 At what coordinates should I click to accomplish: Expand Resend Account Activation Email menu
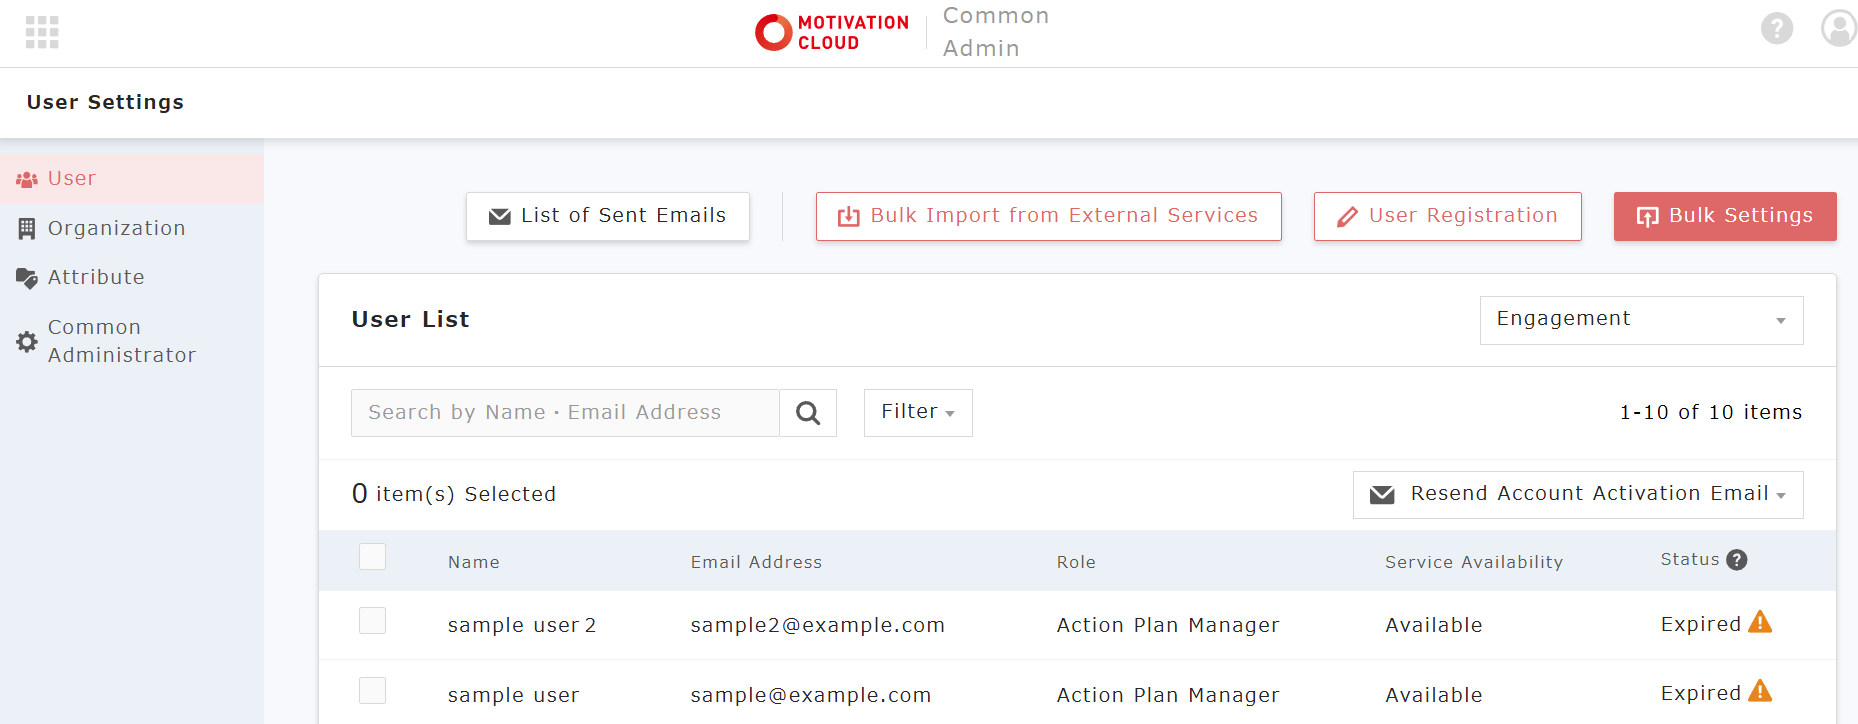[x=1577, y=495]
